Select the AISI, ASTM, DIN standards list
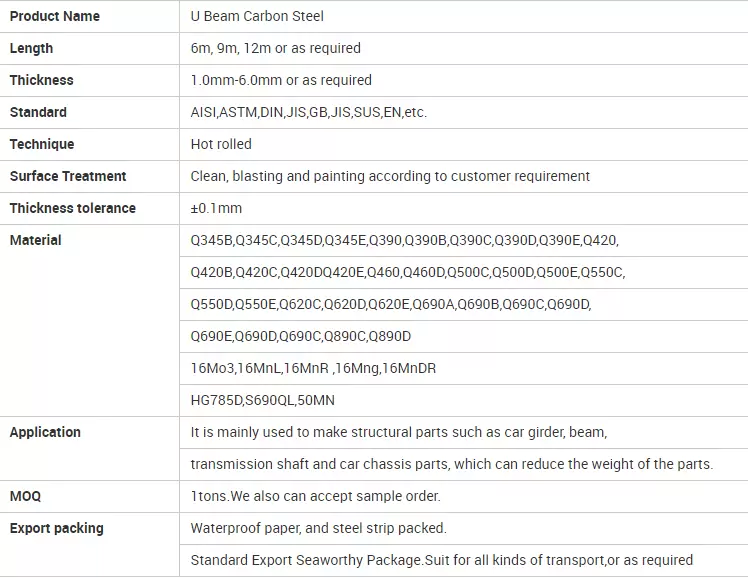 tap(308, 112)
